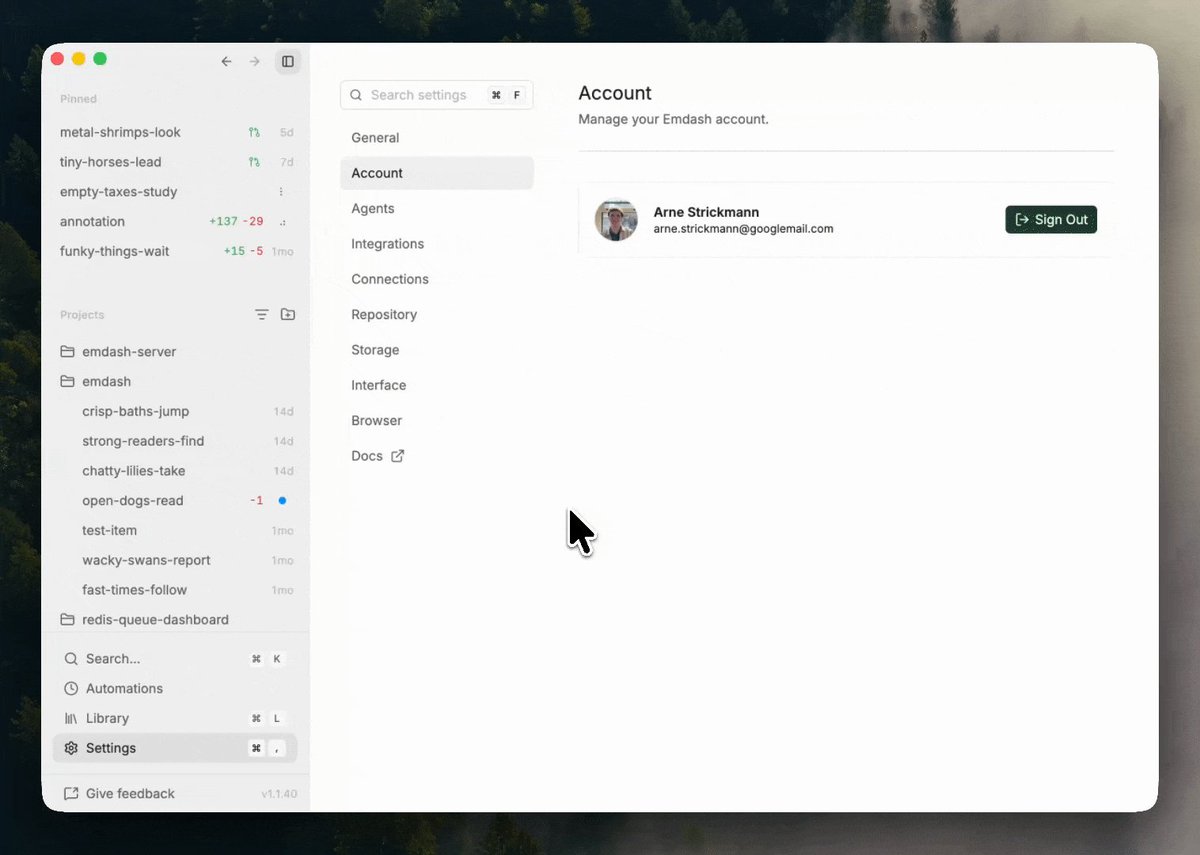
Task: Click the emdash-server folder icon
Action: pos(67,352)
